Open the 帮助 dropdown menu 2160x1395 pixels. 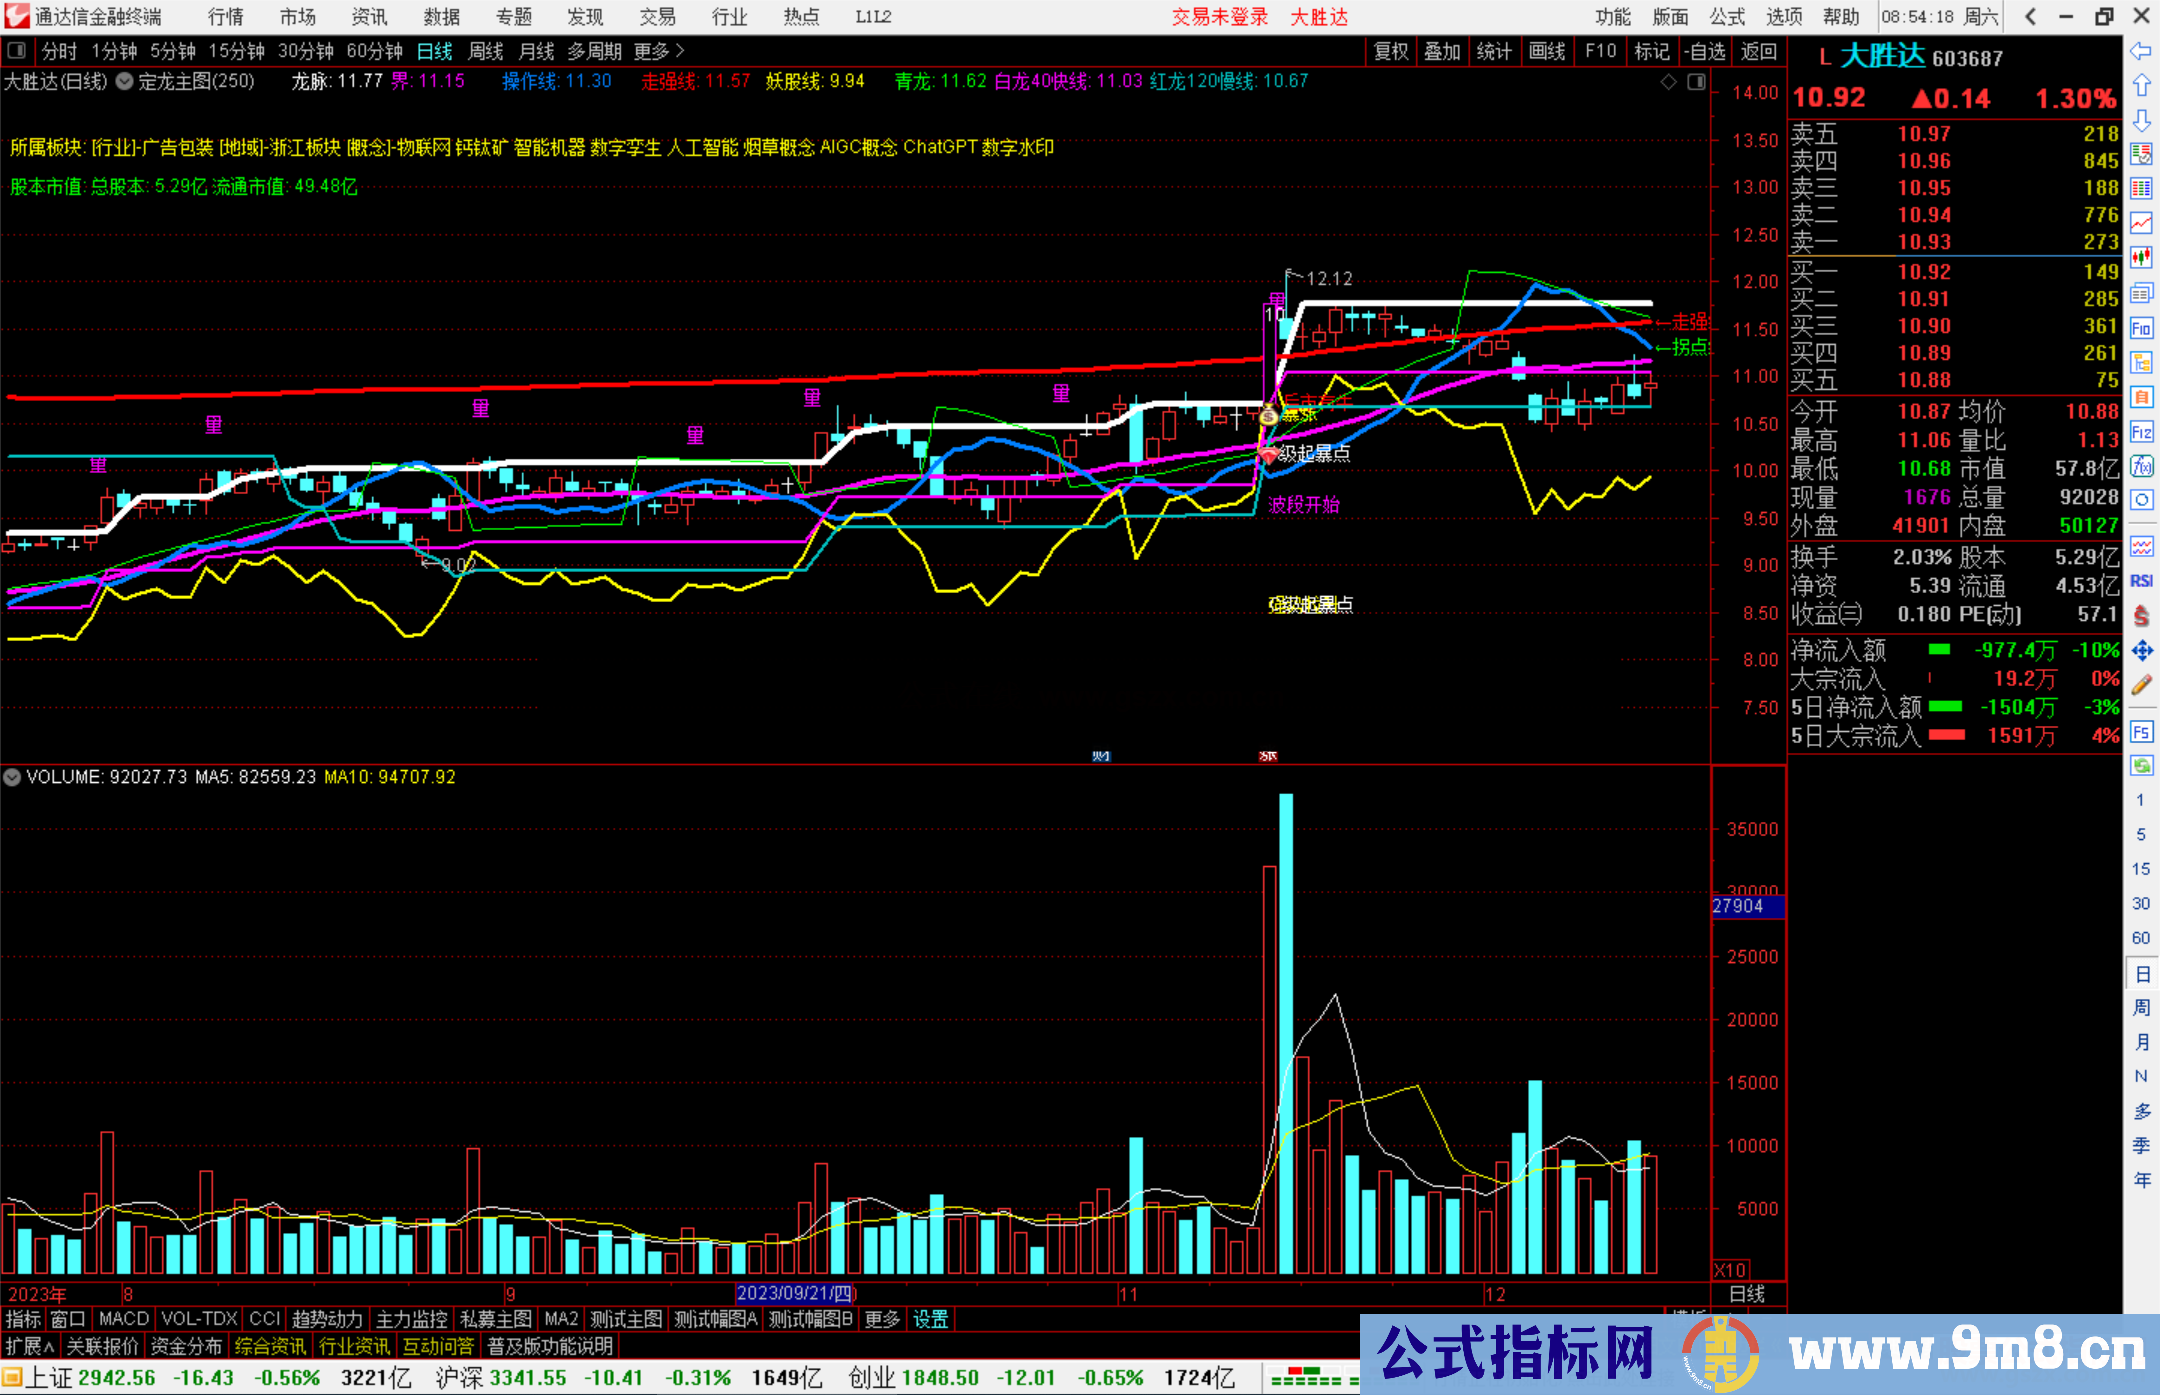[1841, 17]
